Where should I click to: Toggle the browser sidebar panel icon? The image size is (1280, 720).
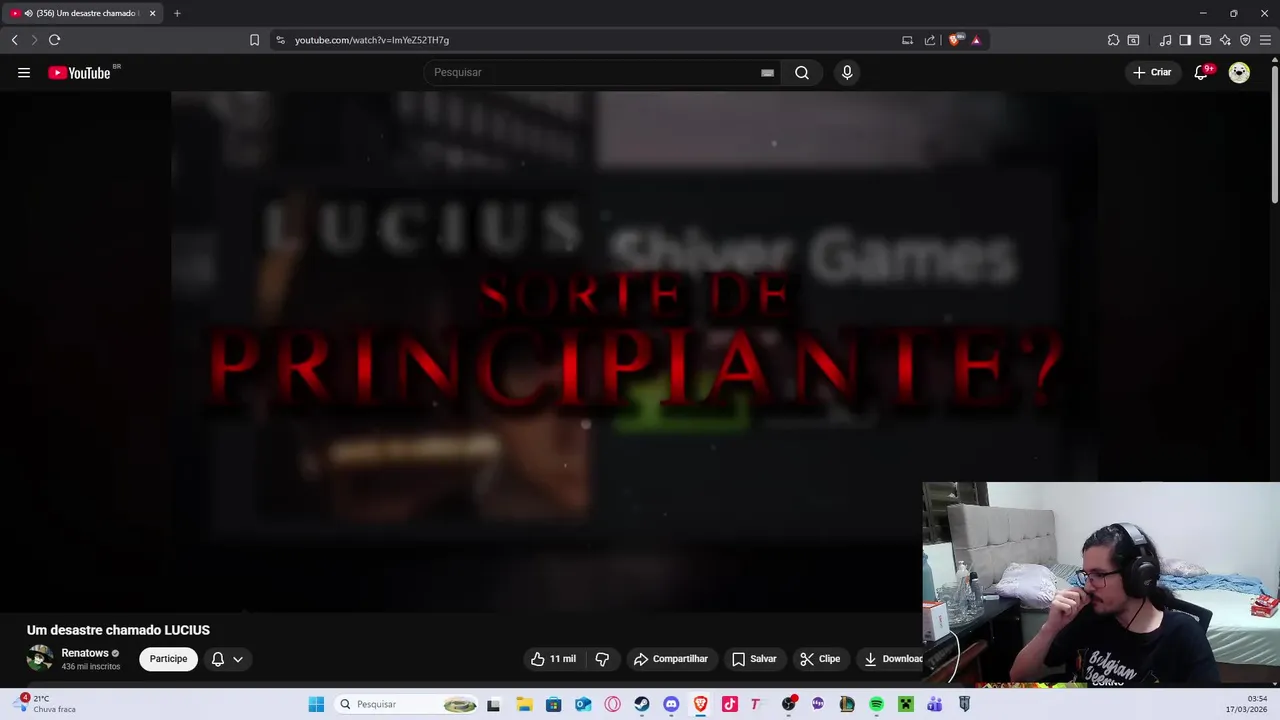[1185, 40]
